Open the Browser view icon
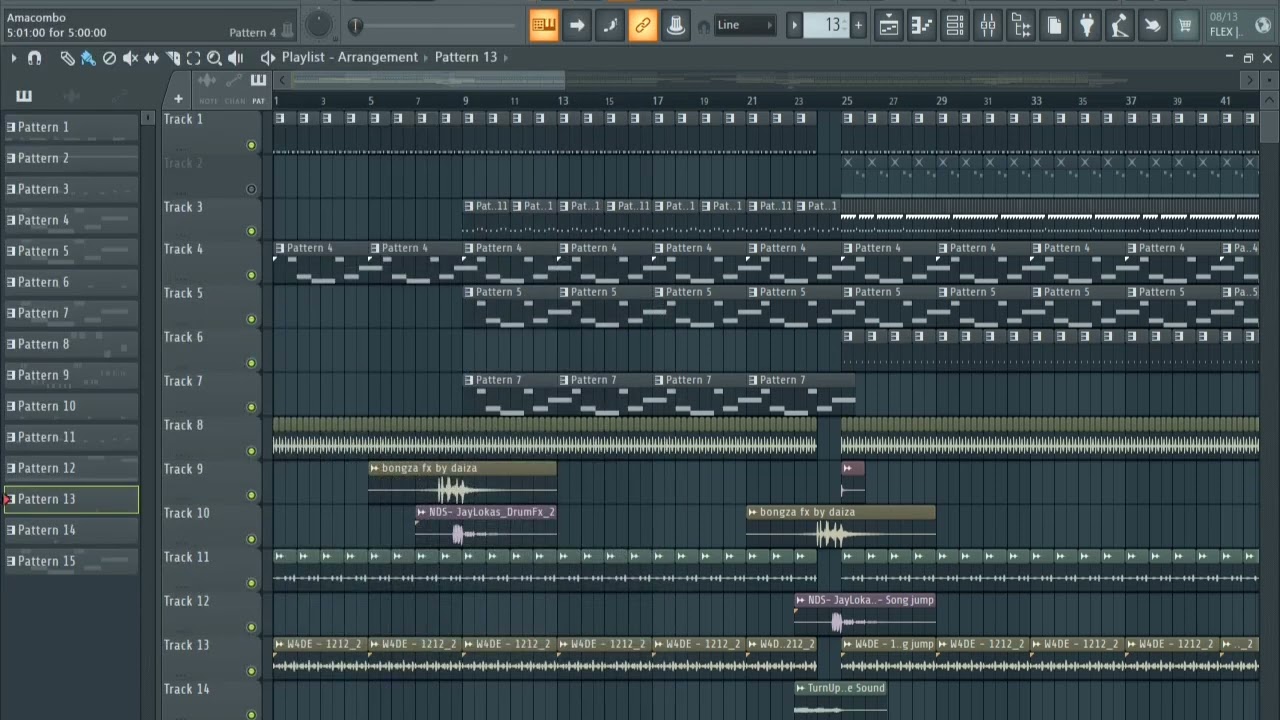The height and width of the screenshot is (720, 1280). pyautogui.click(x=1021, y=26)
